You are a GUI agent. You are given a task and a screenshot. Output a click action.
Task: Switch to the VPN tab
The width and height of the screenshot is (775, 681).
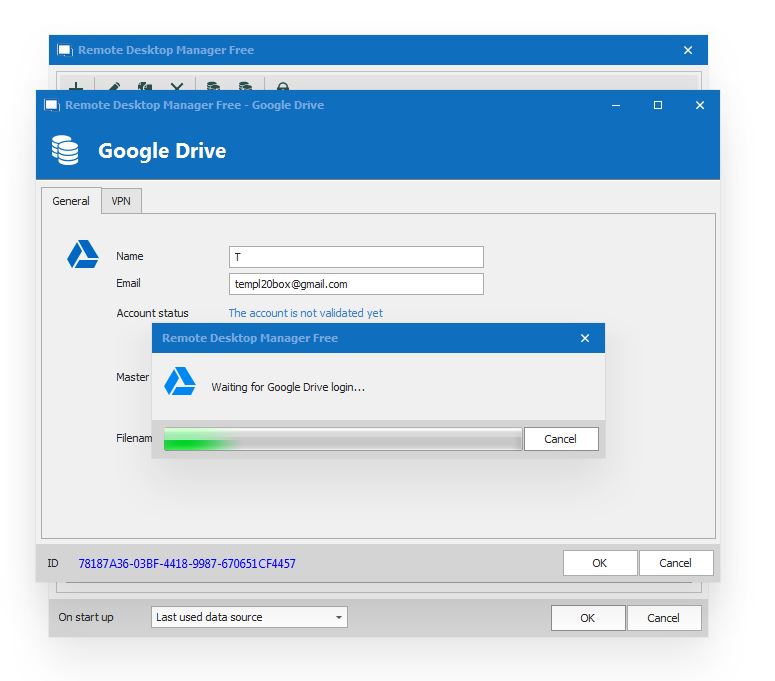121,201
